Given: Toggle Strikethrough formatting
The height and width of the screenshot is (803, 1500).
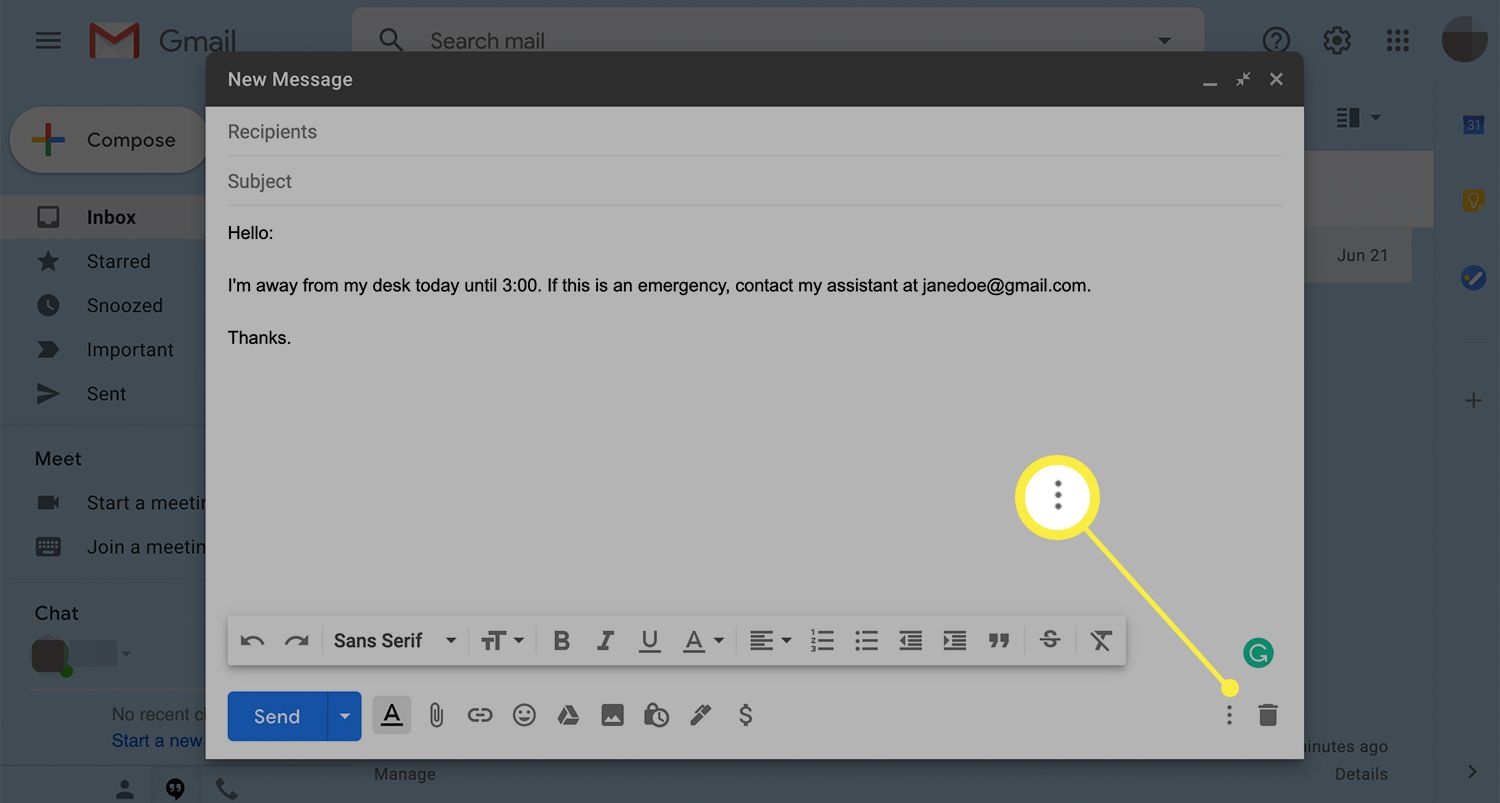Looking at the screenshot, I should [1050, 640].
